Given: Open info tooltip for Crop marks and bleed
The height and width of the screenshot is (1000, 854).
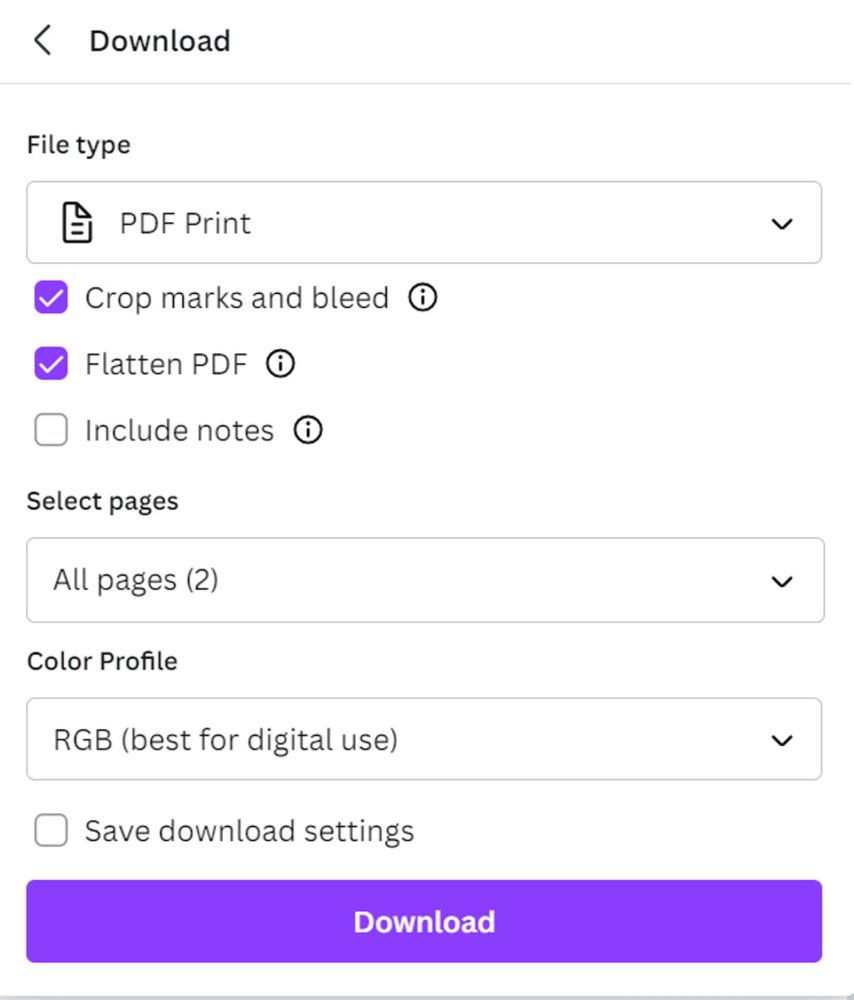Looking at the screenshot, I should (422, 297).
